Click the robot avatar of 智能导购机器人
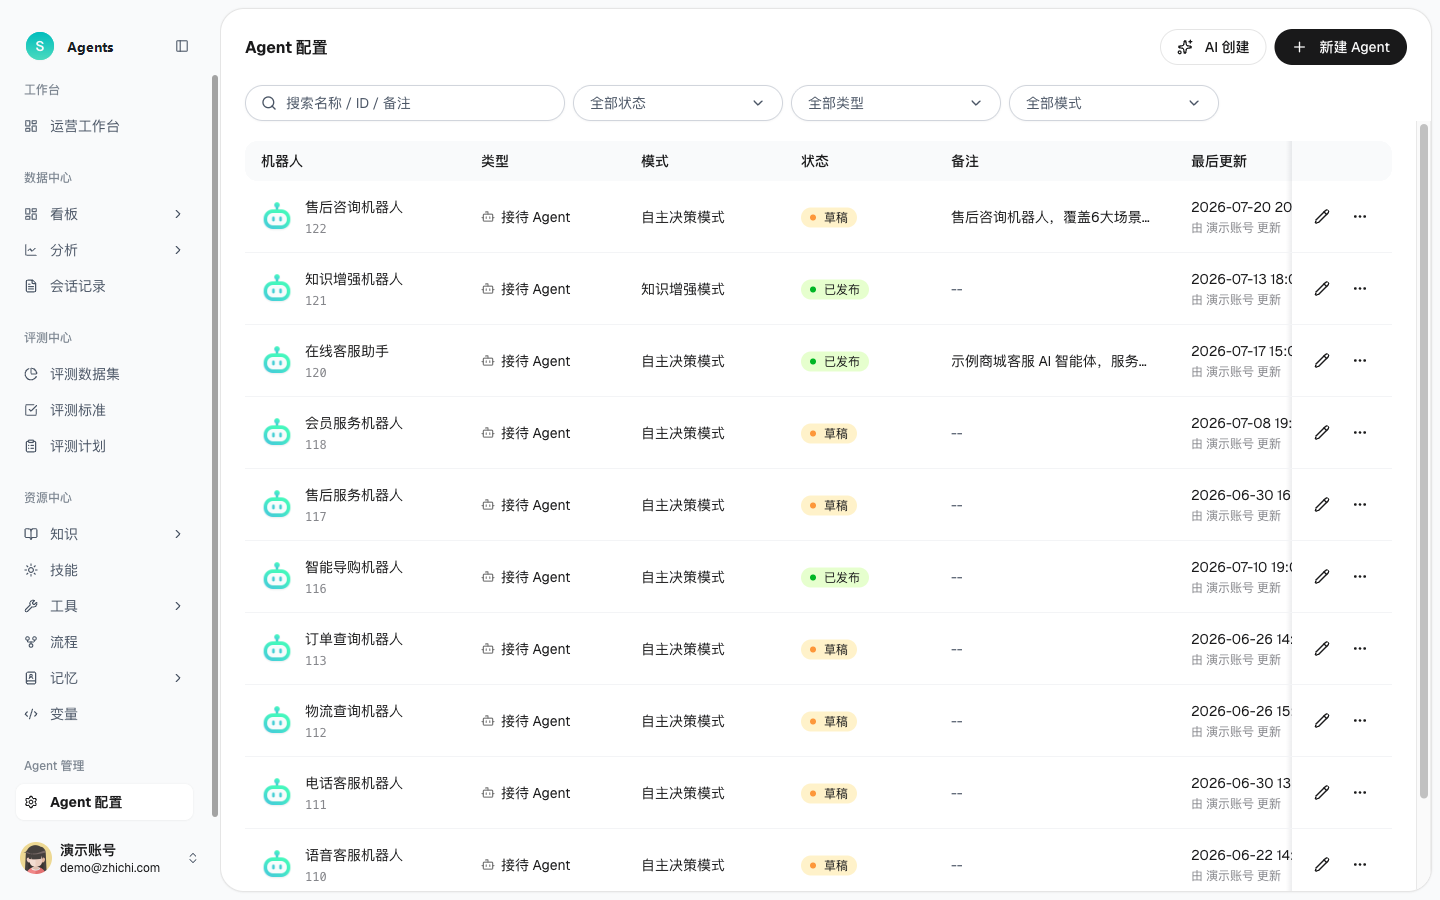Image resolution: width=1440 pixels, height=900 pixels. pyautogui.click(x=277, y=577)
